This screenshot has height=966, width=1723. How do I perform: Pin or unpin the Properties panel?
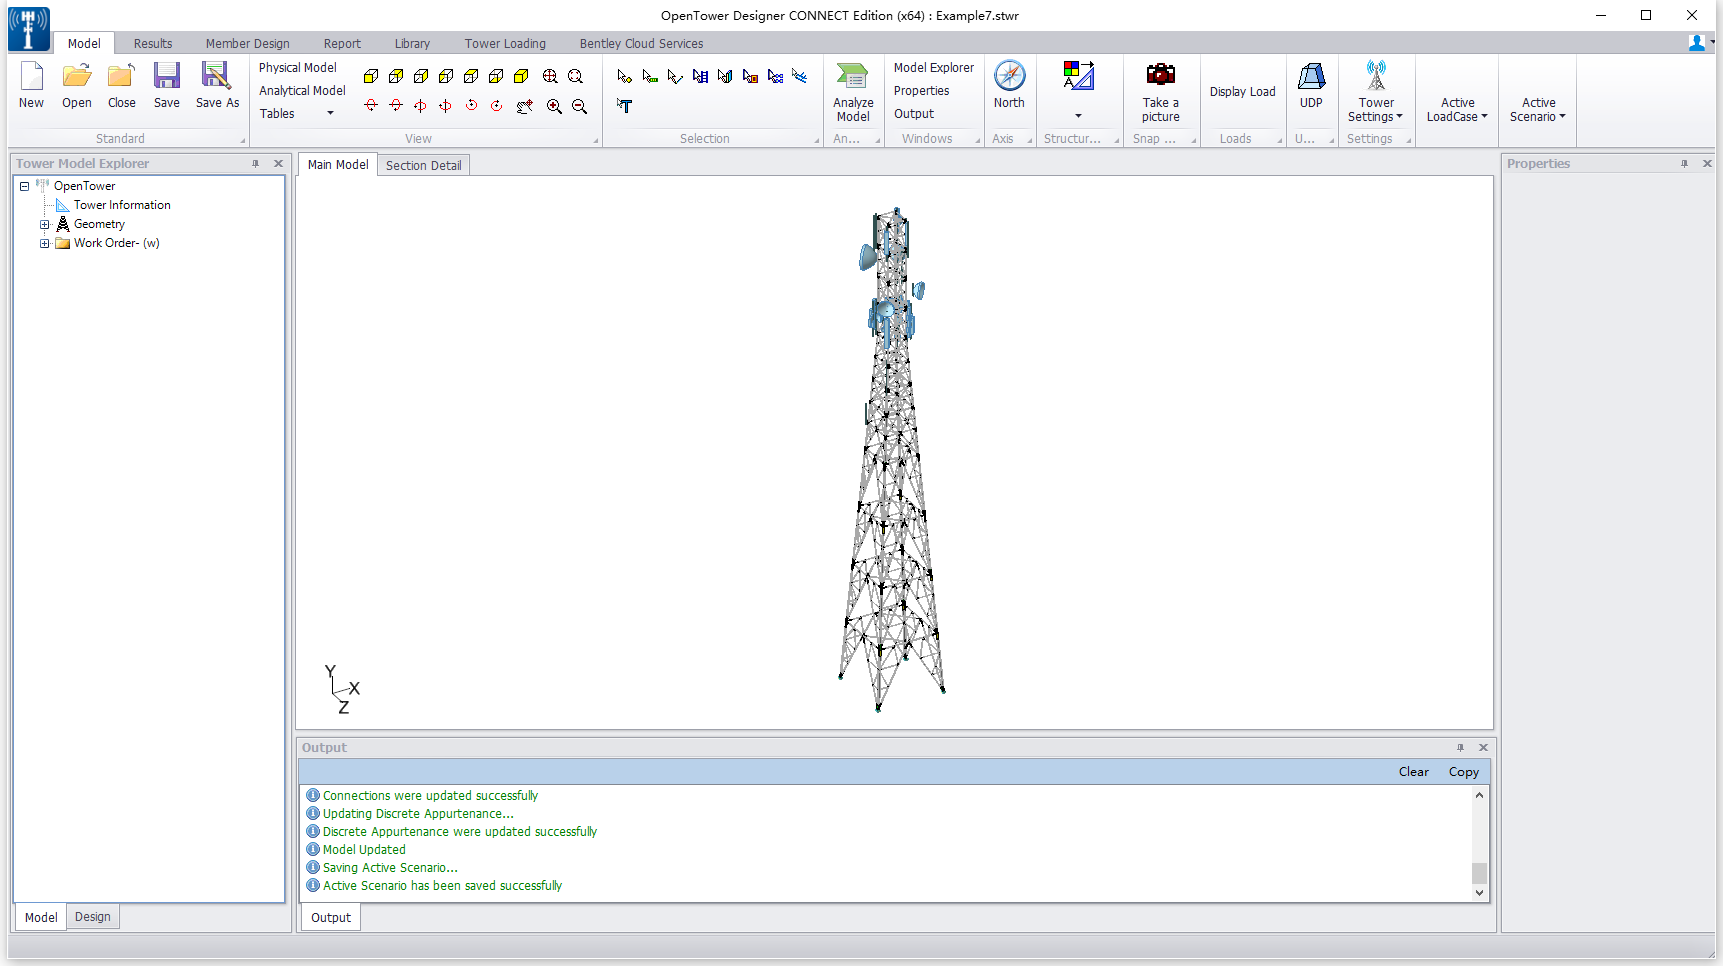click(x=1684, y=163)
